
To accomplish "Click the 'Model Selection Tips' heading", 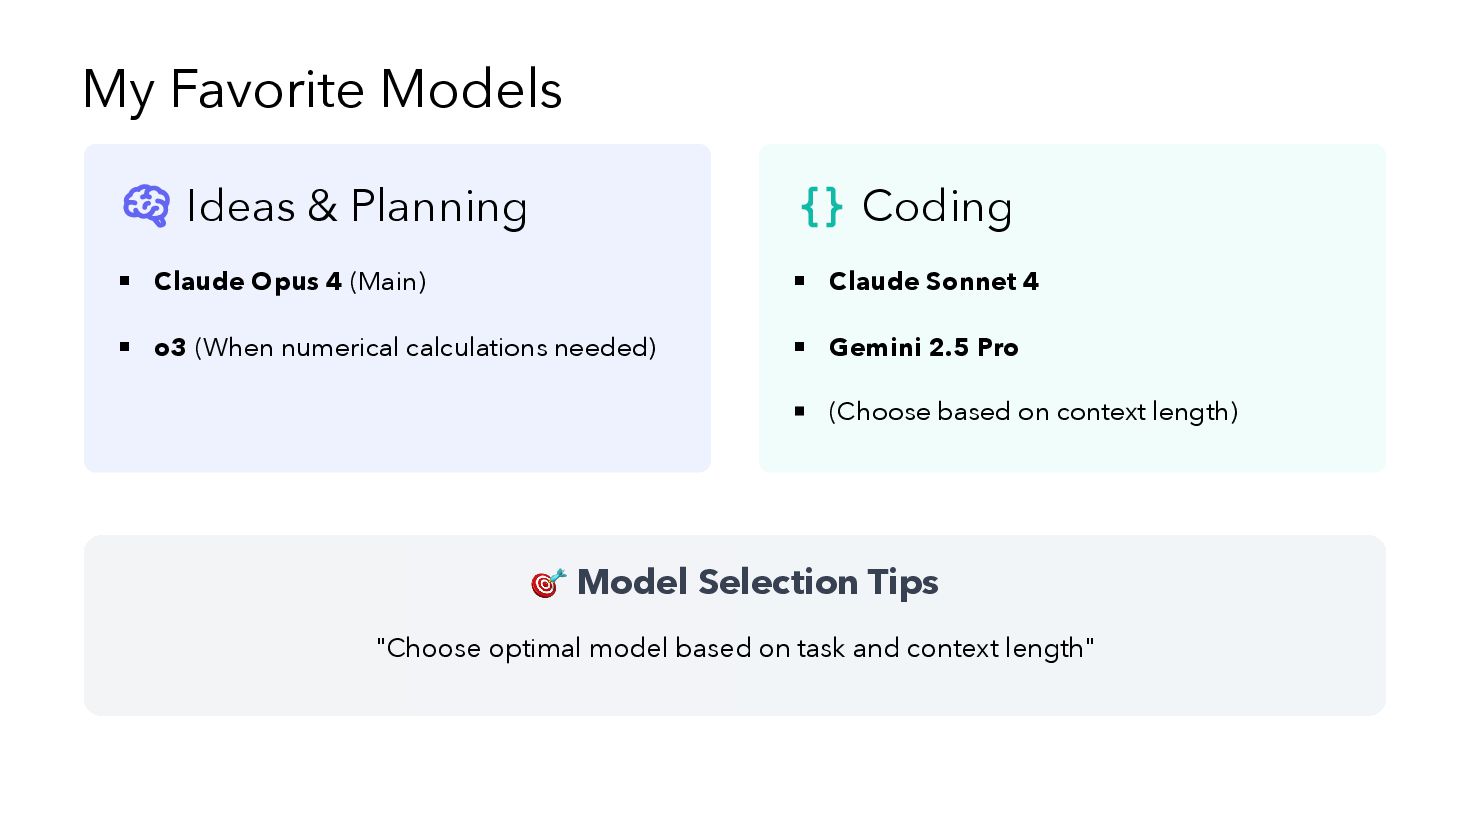I will pyautogui.click(x=757, y=581).
